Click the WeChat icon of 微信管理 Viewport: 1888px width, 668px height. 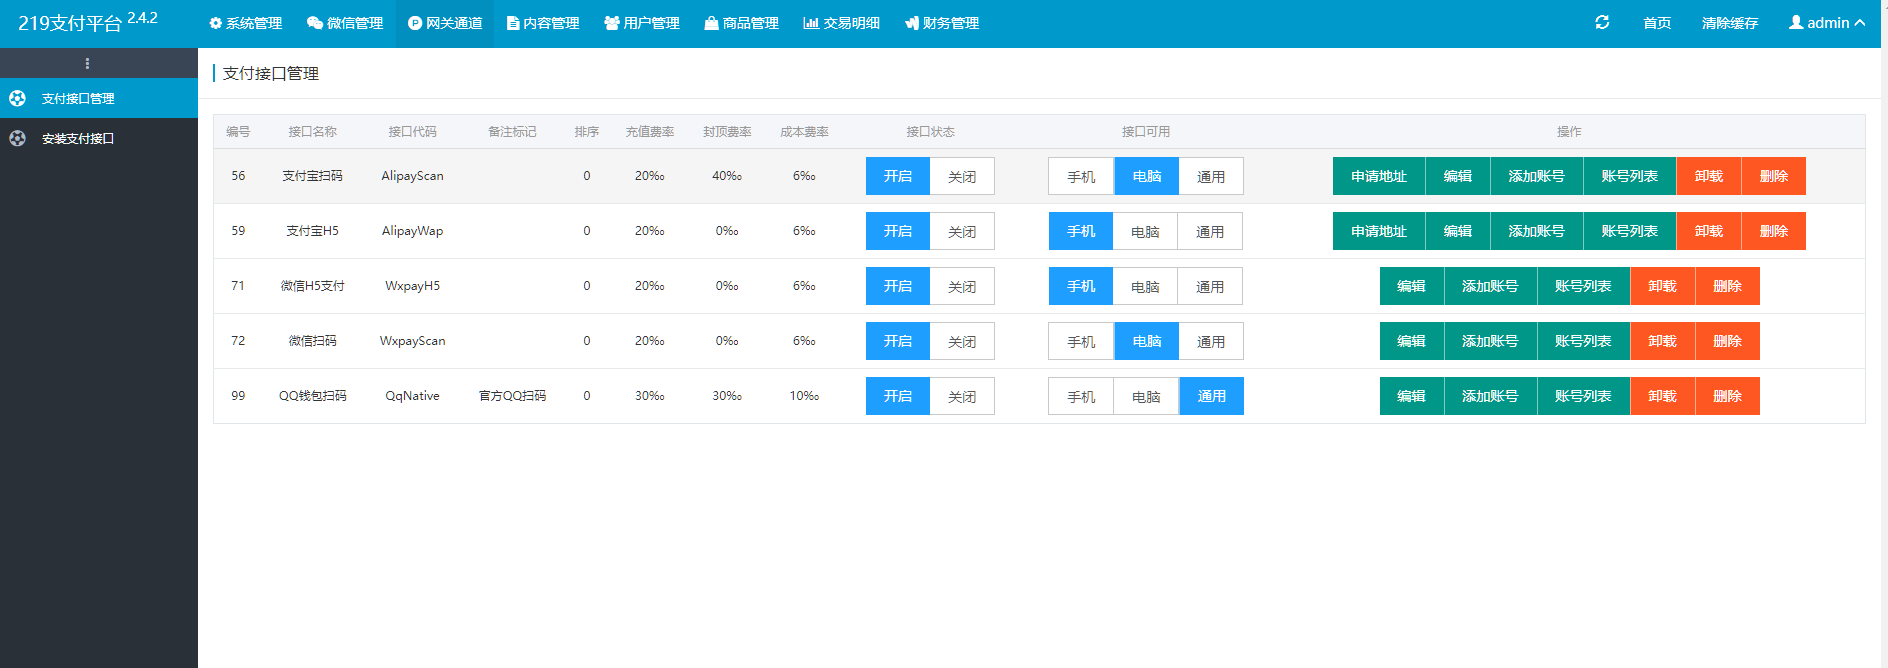(315, 23)
